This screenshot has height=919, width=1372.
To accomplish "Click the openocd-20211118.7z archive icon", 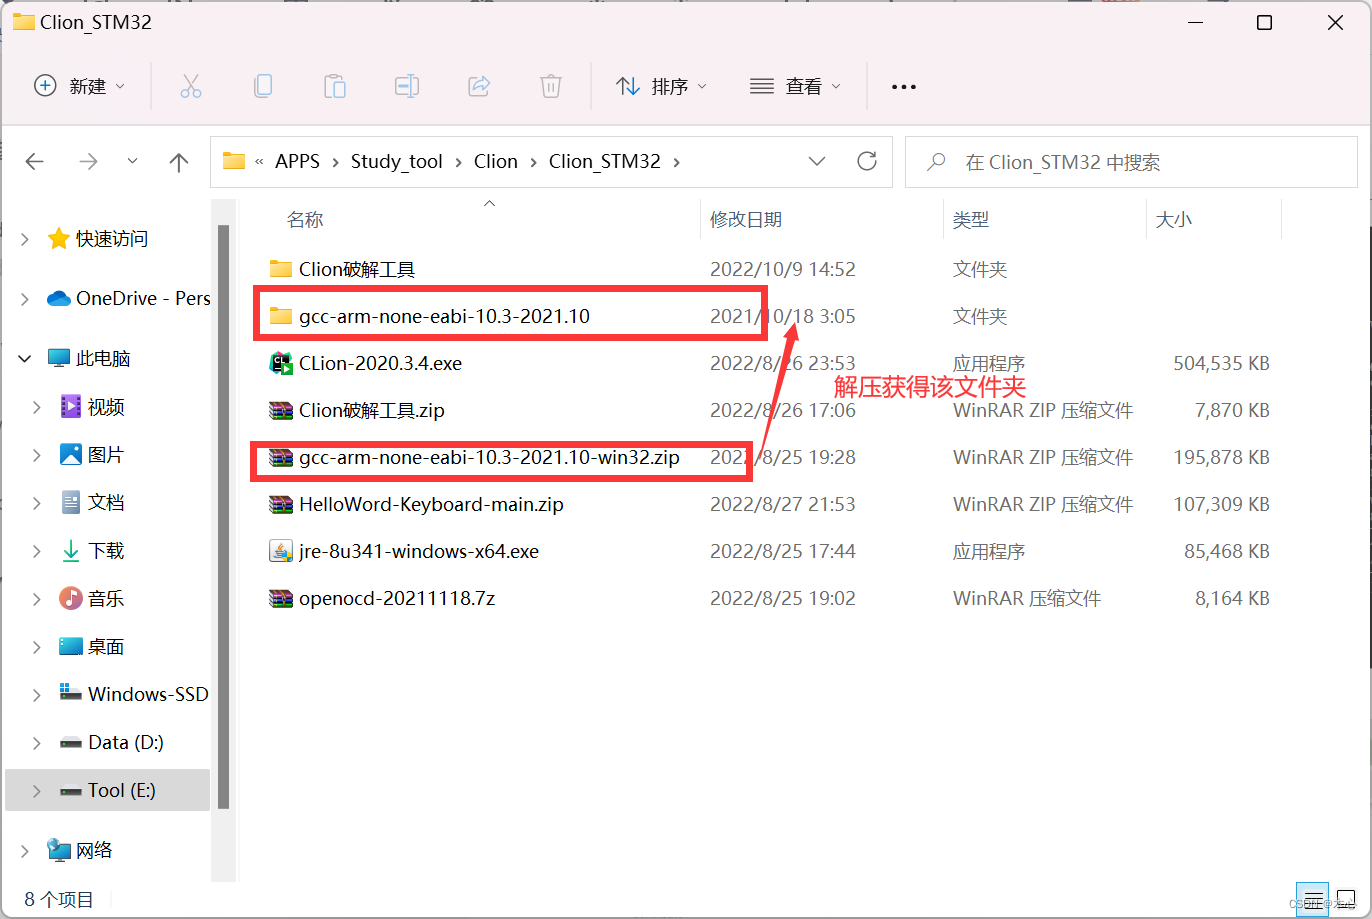I will [281, 598].
